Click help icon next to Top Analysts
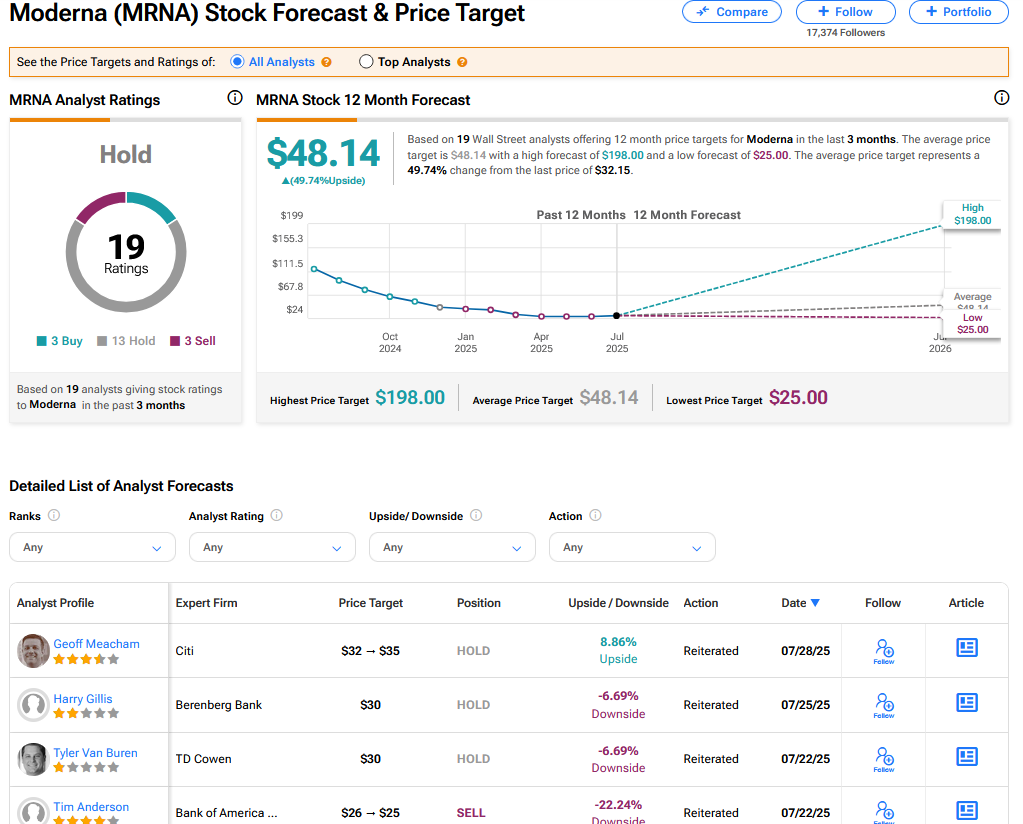 [461, 62]
